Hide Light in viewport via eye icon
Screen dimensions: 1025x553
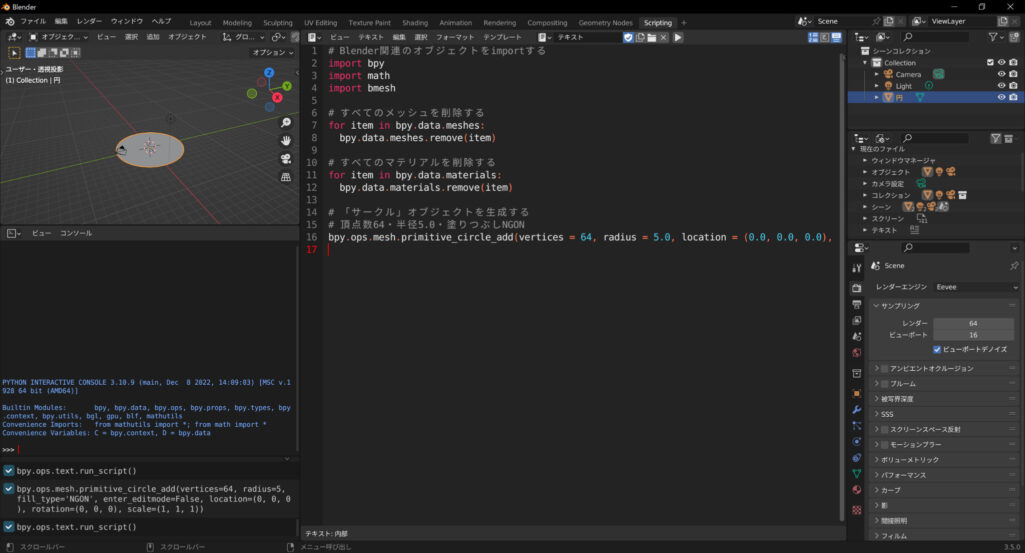[1001, 86]
